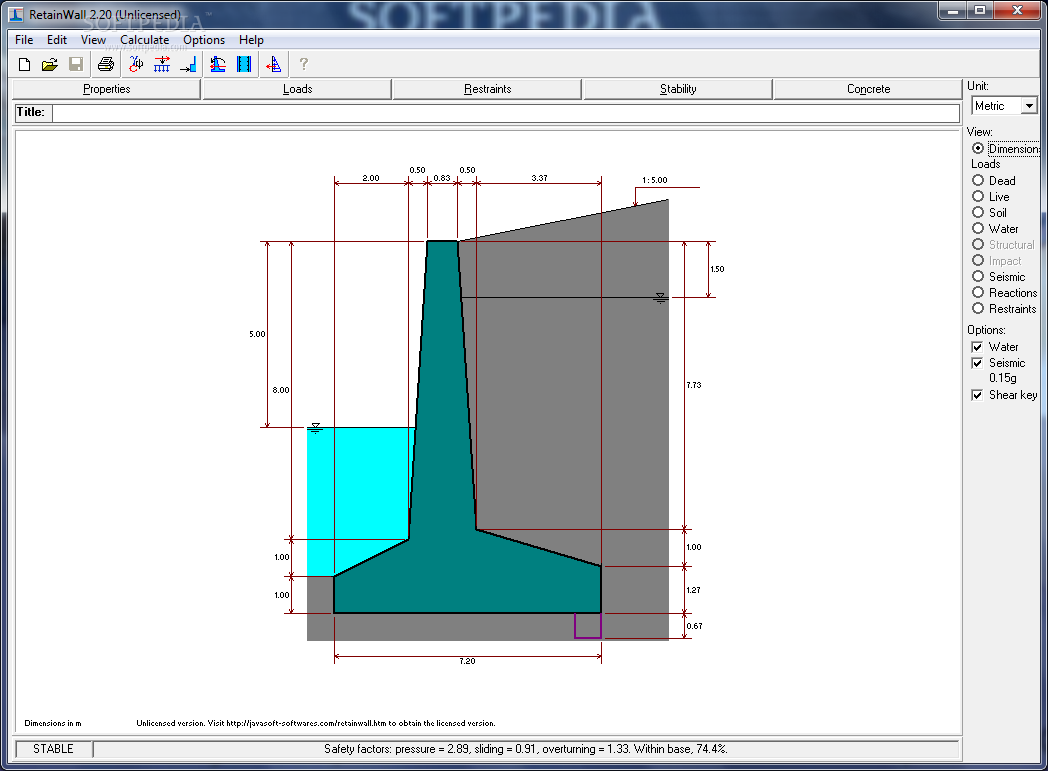Open the stability analysis icon with overturning wall
Screen dimensions: 1048x771
click(218, 65)
